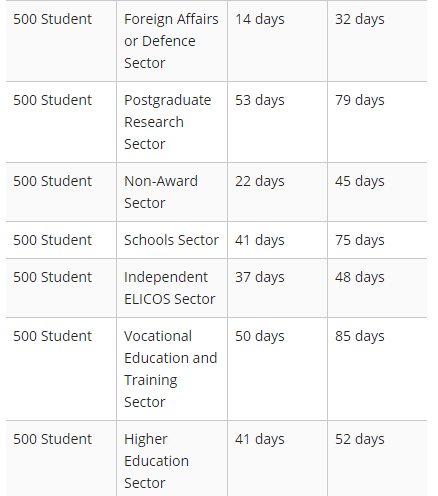The height and width of the screenshot is (496, 438).
Task: Click the Schools Sector cell
Action: (171, 240)
